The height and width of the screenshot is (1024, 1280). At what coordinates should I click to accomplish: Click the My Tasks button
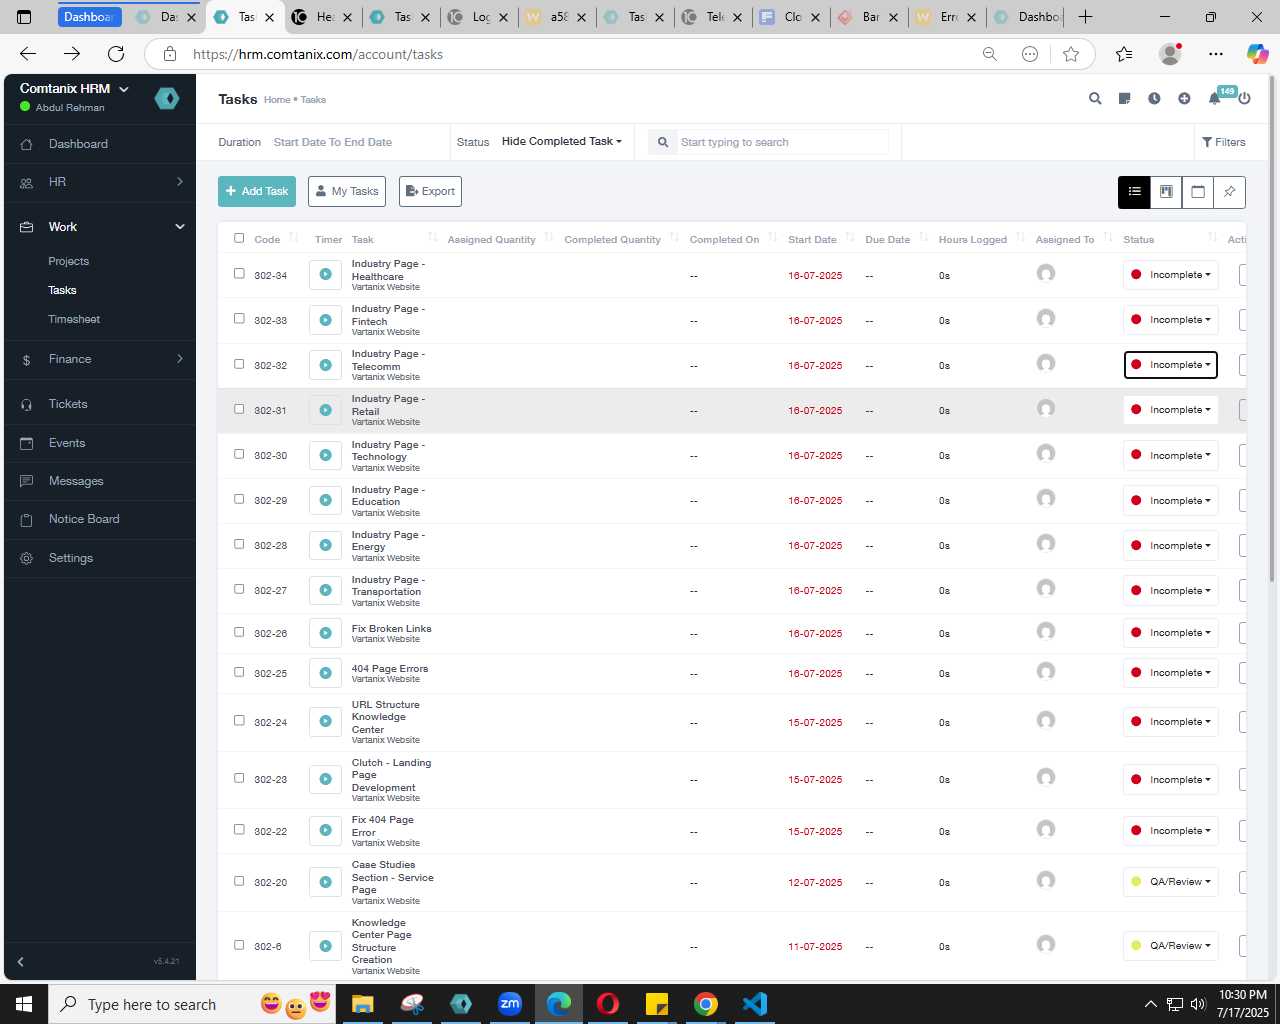pos(347,191)
